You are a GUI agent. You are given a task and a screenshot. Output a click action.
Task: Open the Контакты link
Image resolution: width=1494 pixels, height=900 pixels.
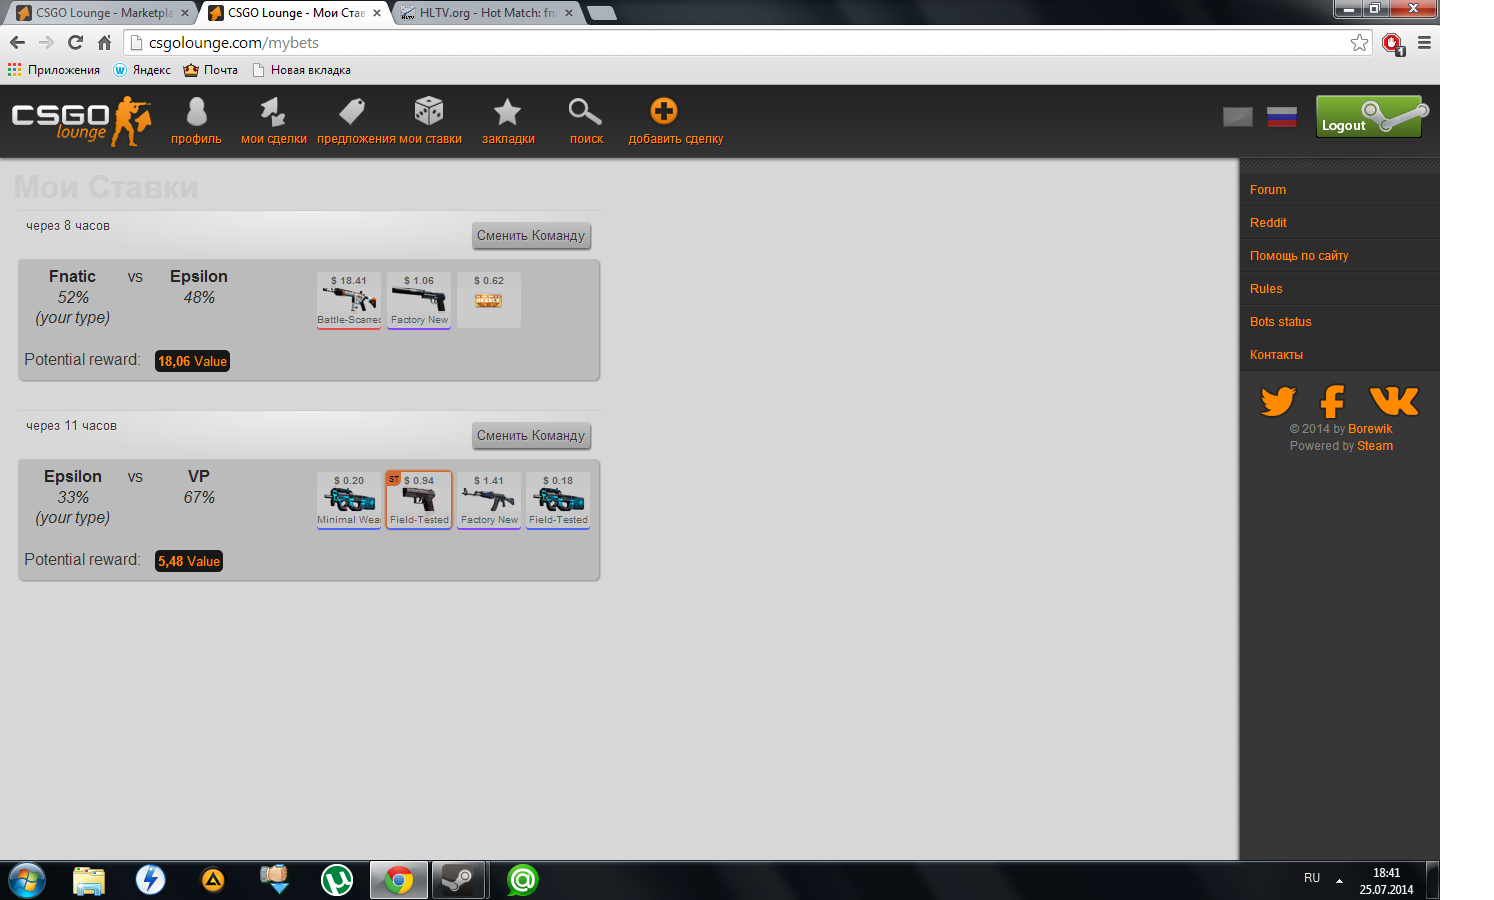1276,355
